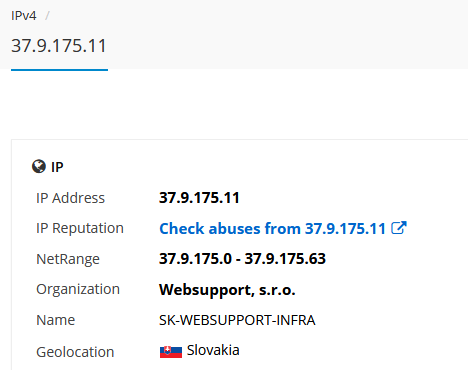Click the external link icon after abuses link
This screenshot has height=370, width=468.
(399, 228)
